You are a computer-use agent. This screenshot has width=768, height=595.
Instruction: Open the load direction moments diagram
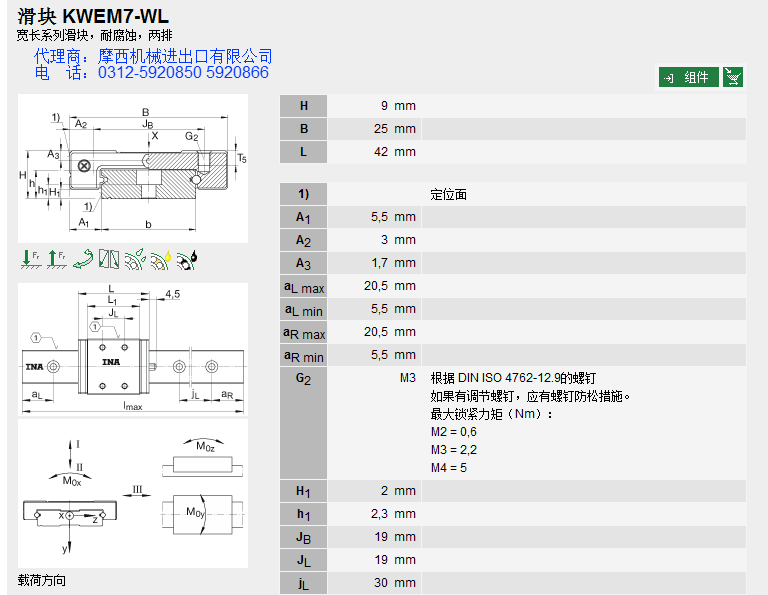click(x=133, y=494)
